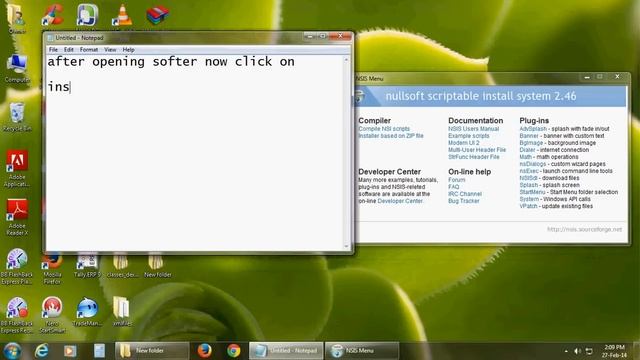Open the user folder icon on the desktop
The image size is (640, 360).
click(x=16, y=19)
